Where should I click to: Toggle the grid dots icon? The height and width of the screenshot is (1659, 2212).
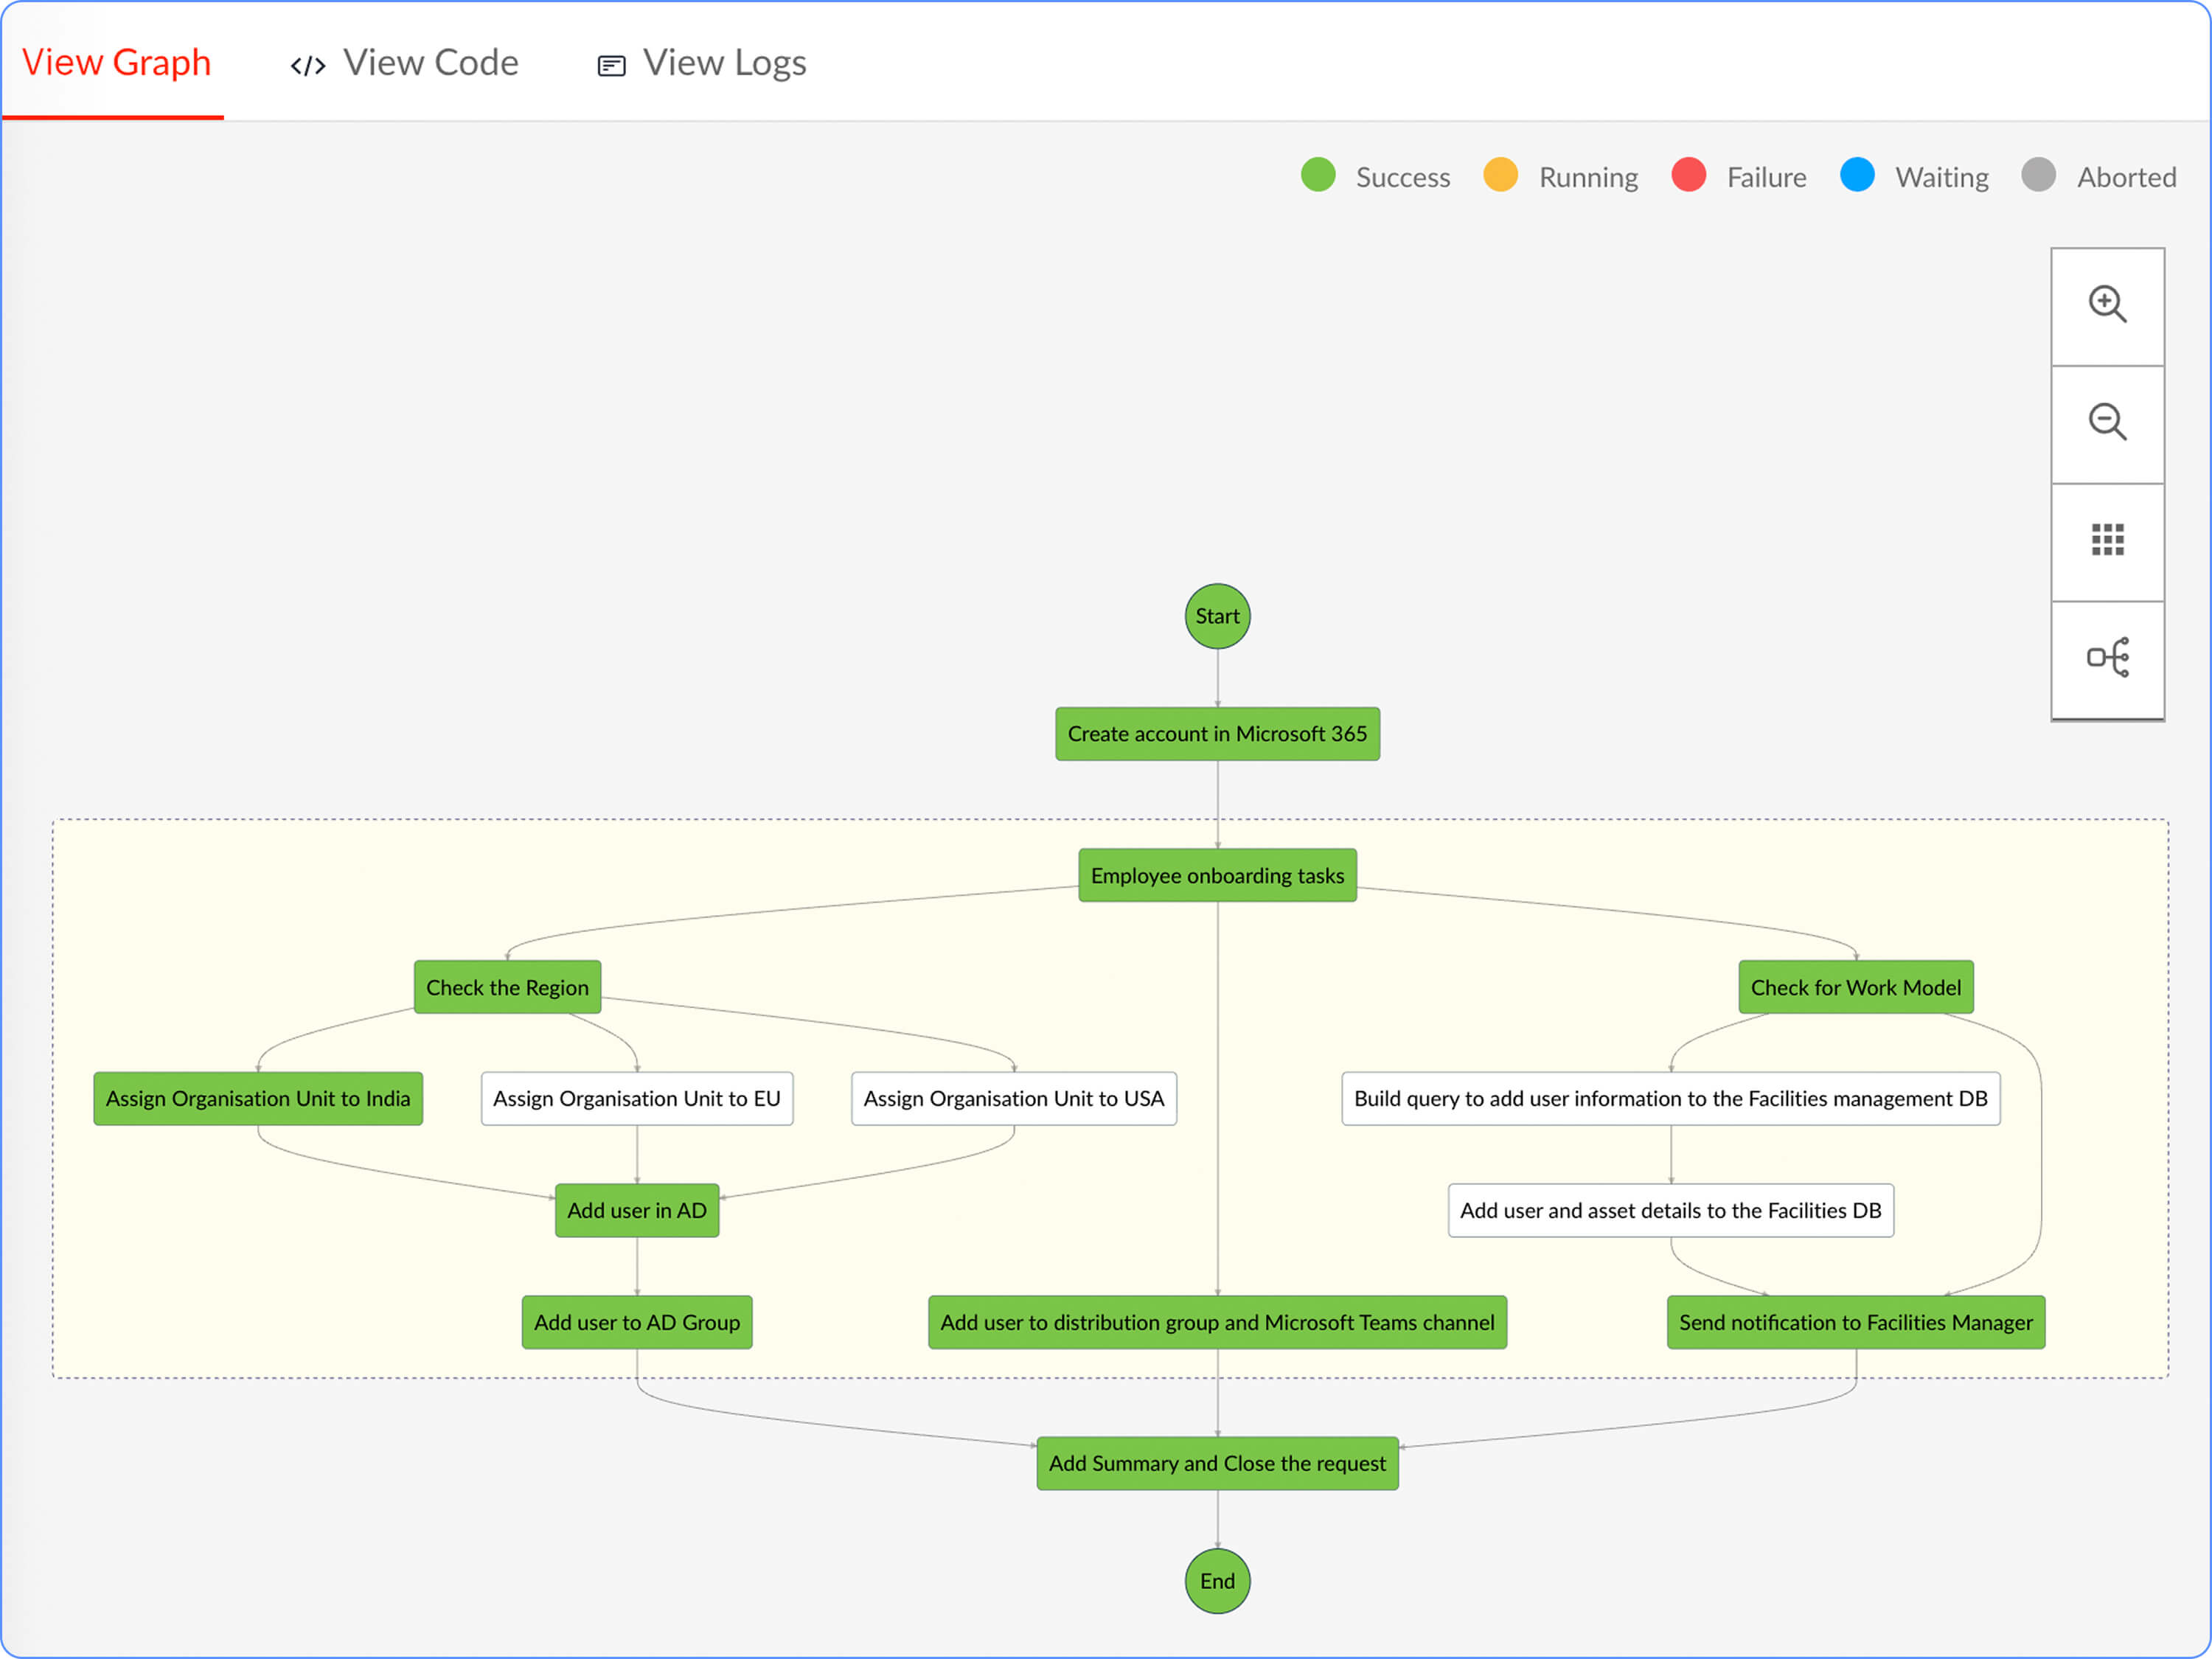[x=2107, y=540]
